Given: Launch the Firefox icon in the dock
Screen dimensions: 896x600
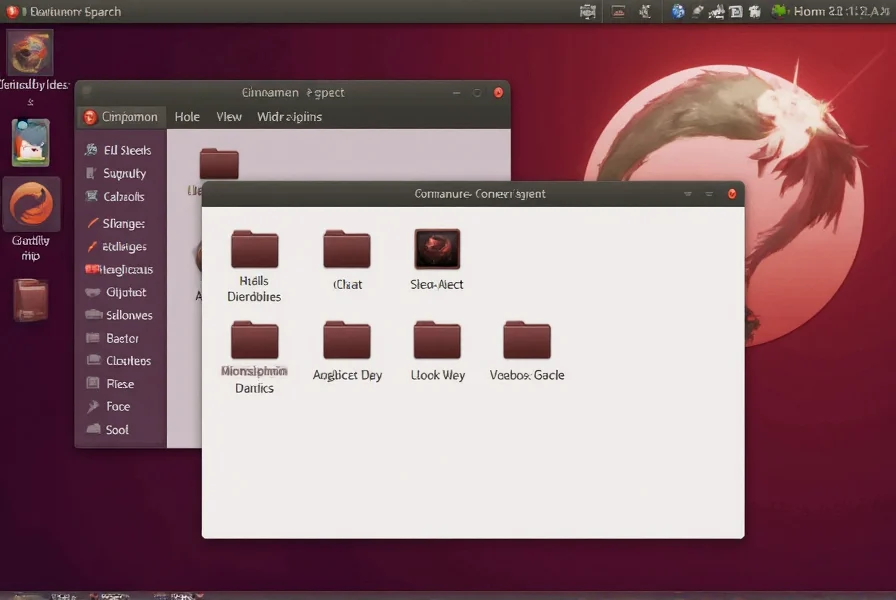Looking at the screenshot, I should [x=32, y=205].
